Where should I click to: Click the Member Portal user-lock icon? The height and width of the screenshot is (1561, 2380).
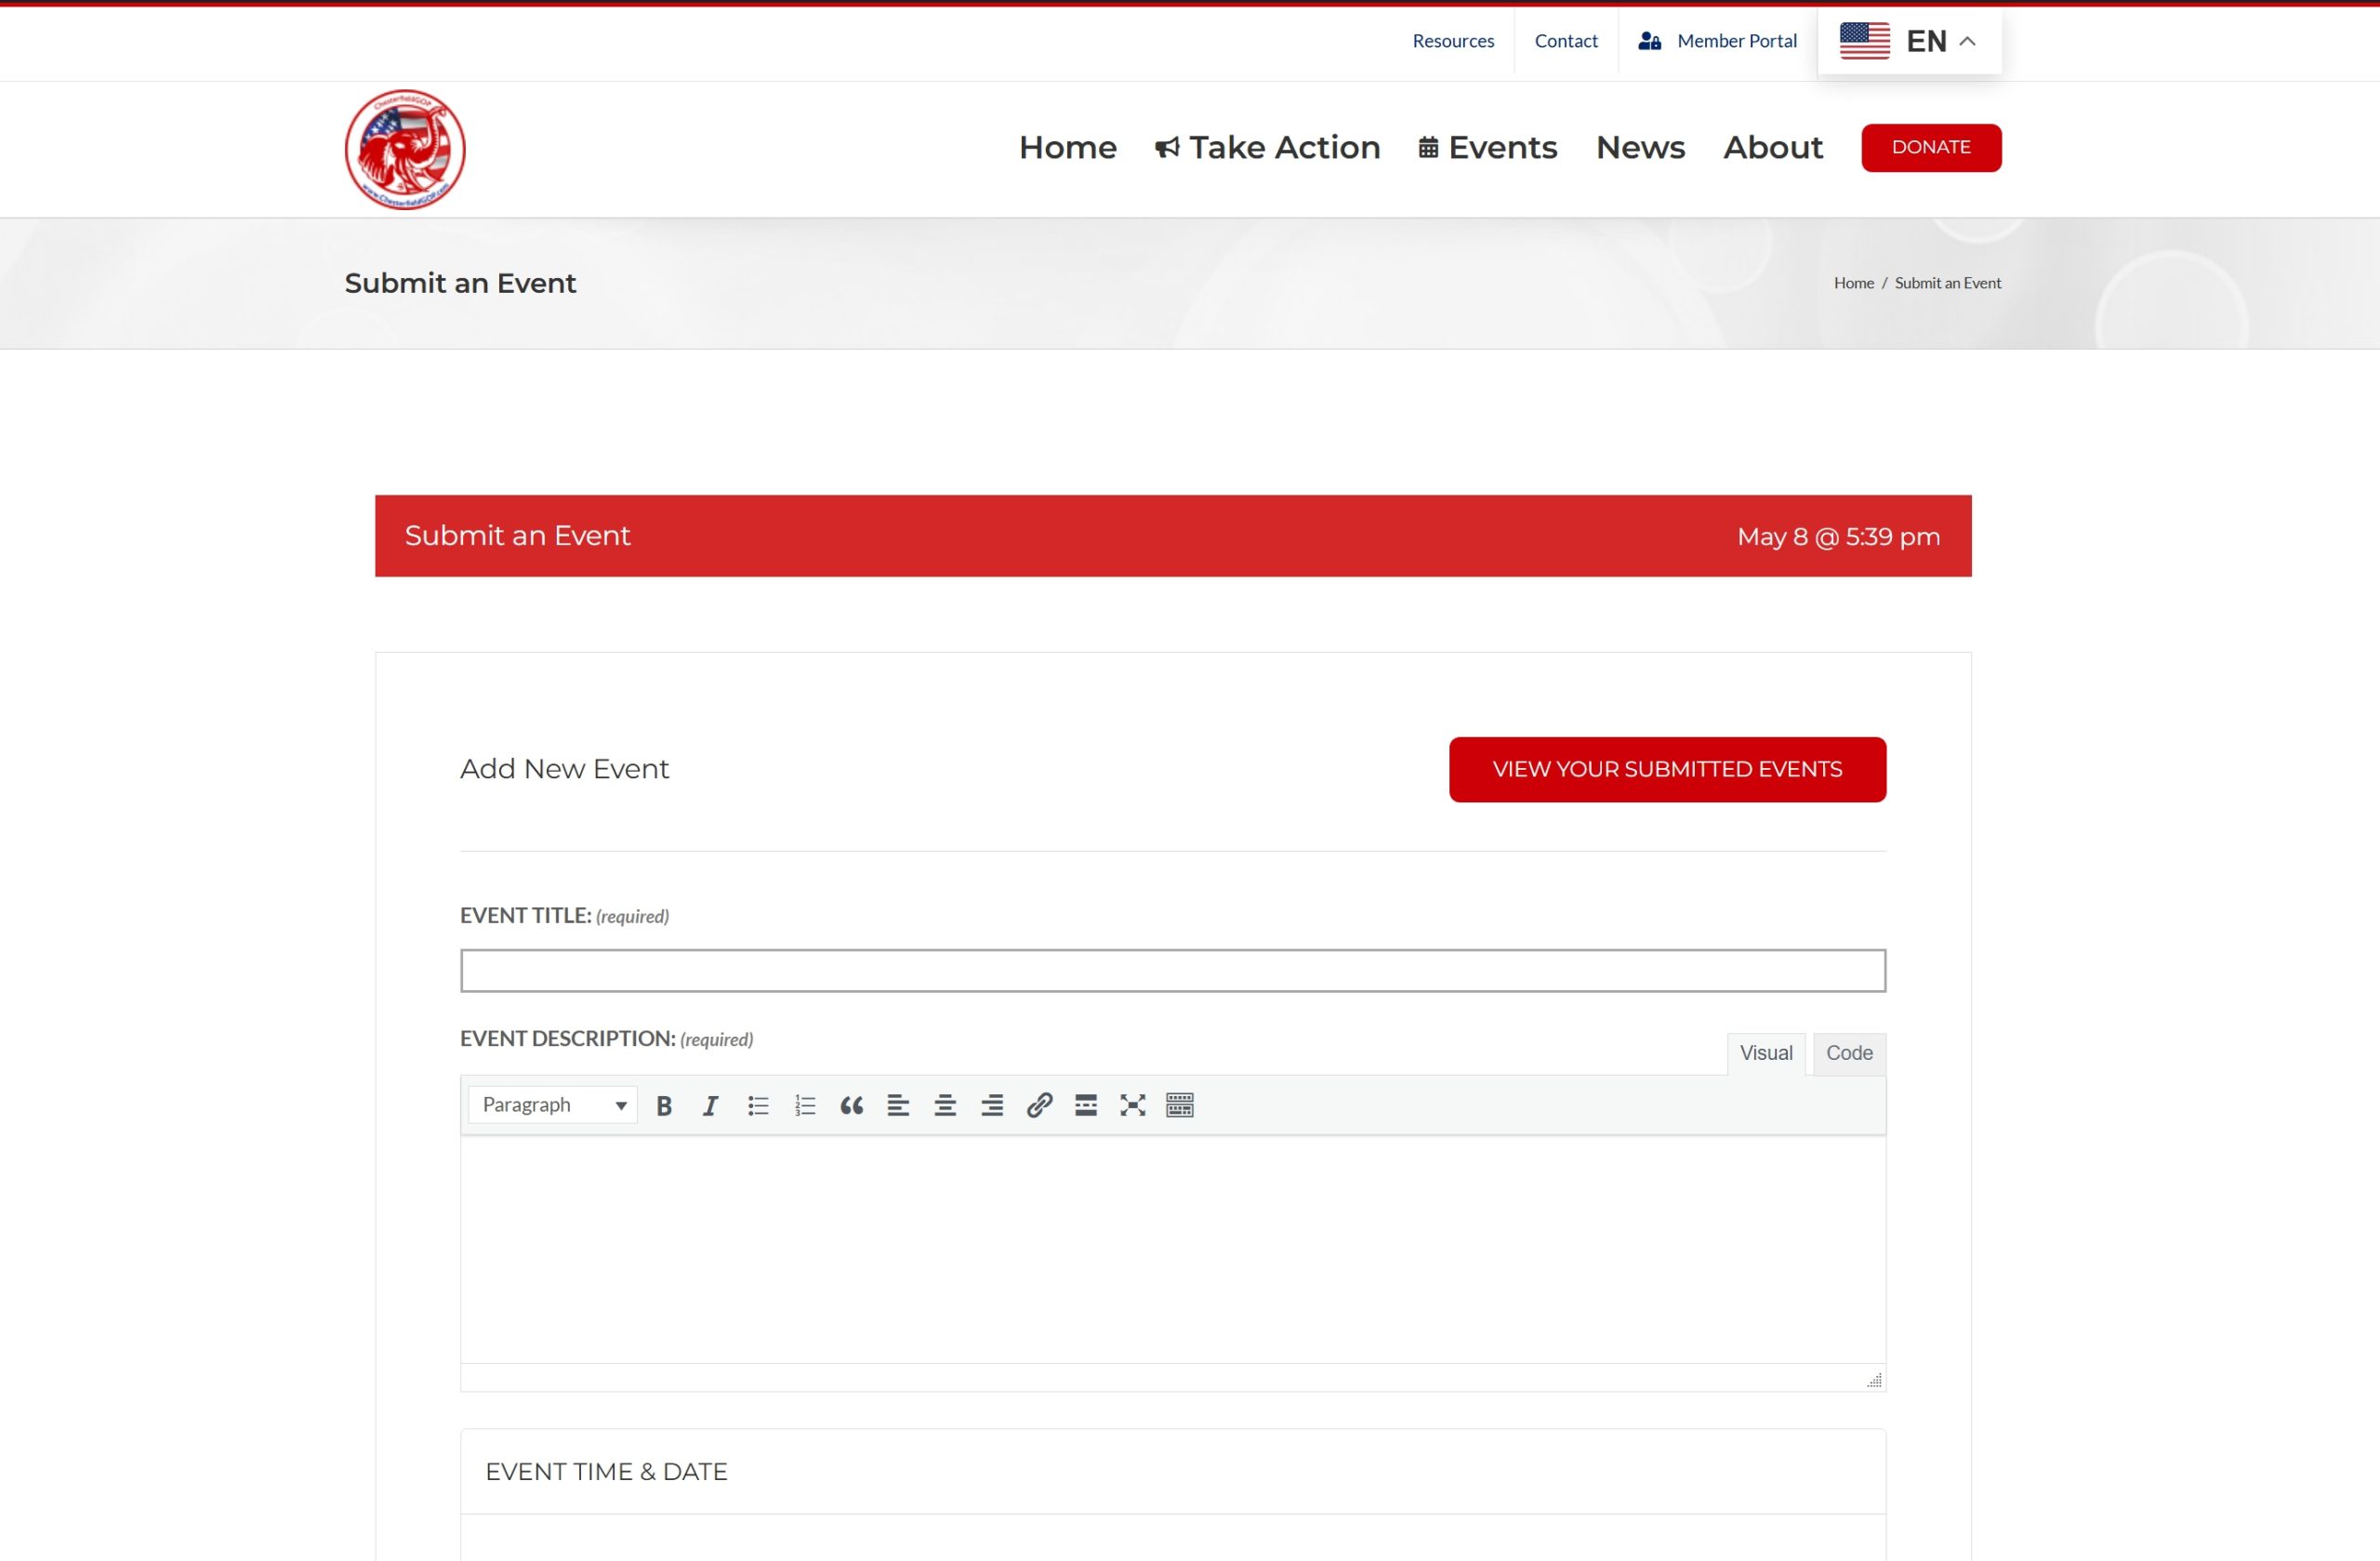point(1649,41)
